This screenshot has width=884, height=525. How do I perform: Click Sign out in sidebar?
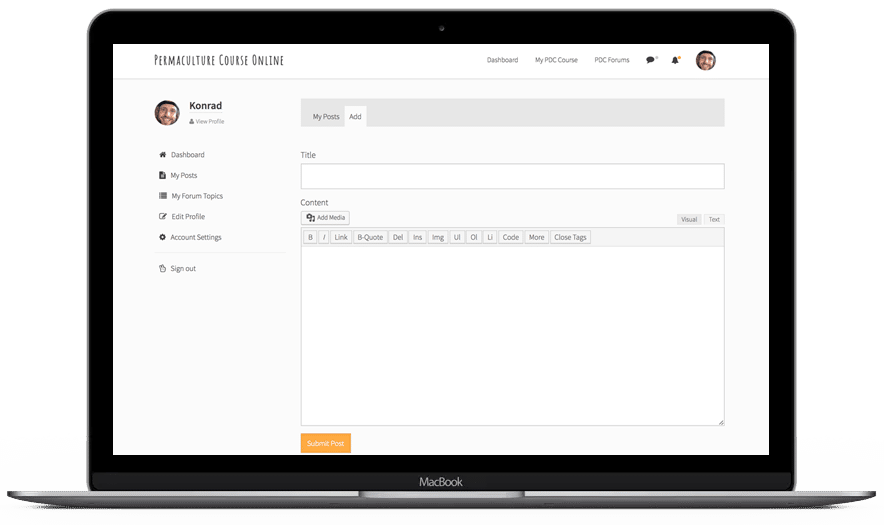(x=182, y=268)
